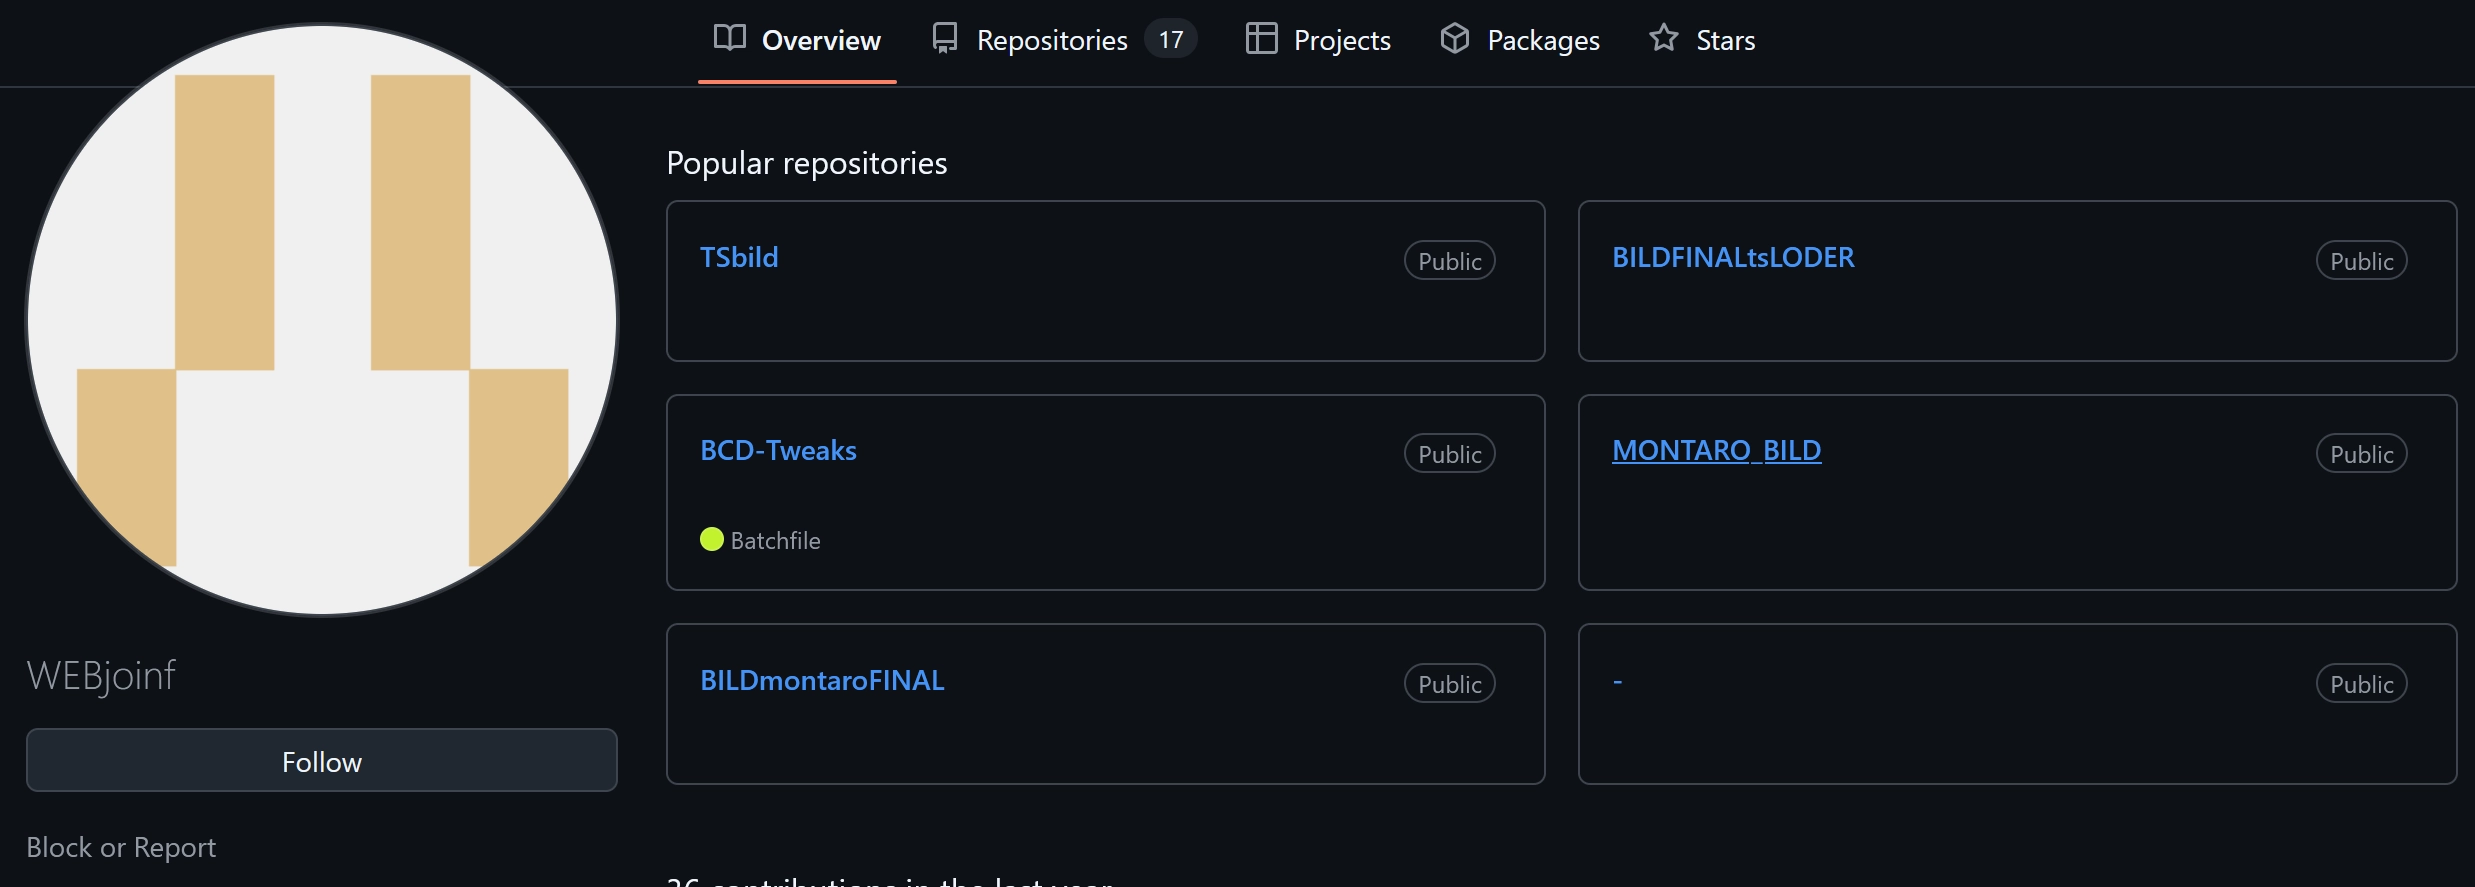2475x887 pixels.
Task: Open the Projects tab
Action: tap(1318, 40)
